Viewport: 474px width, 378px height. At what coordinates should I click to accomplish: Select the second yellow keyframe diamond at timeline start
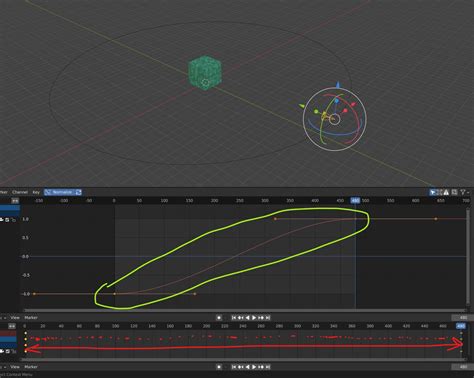point(26,339)
